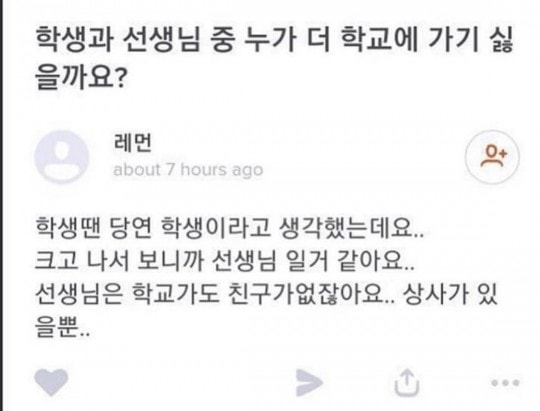540x411 pixels.
Task: Open the three-dot more options menu
Action: [x=505, y=382]
